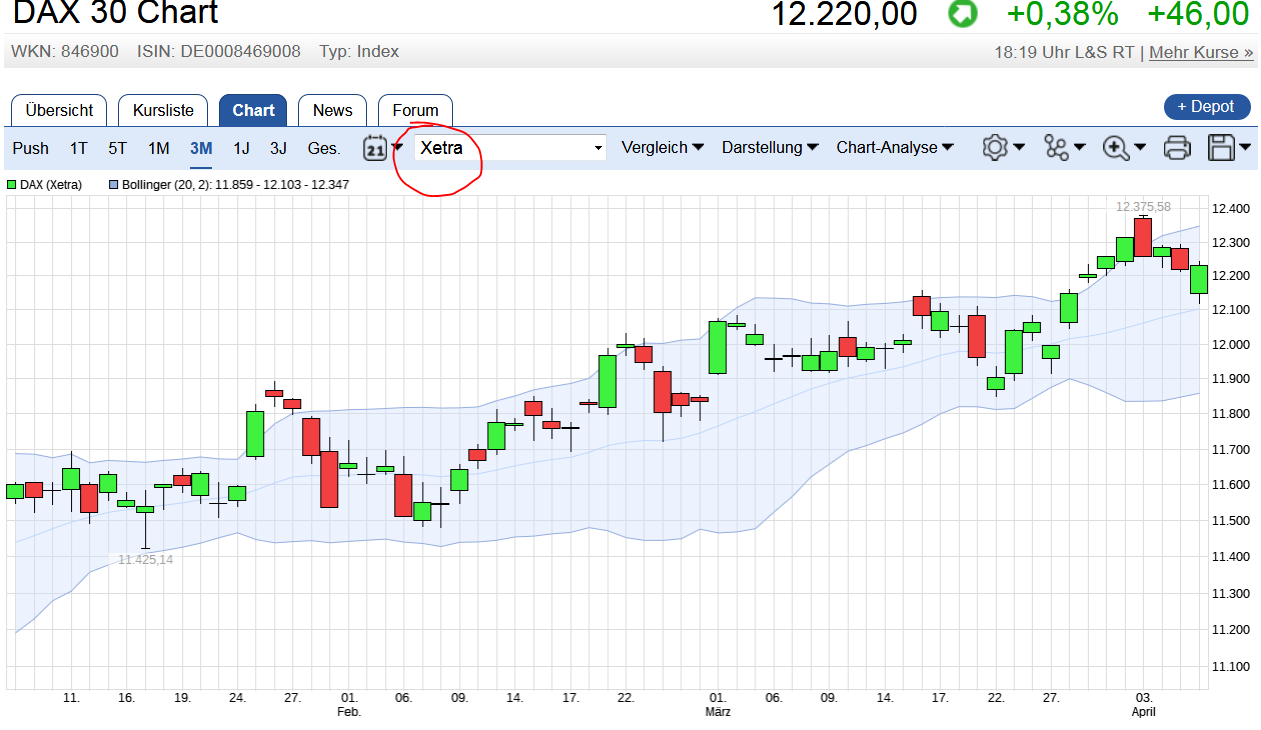The height and width of the screenshot is (730, 1261).
Task: Expand the share icon dropdown arrow
Action: coord(1080,148)
